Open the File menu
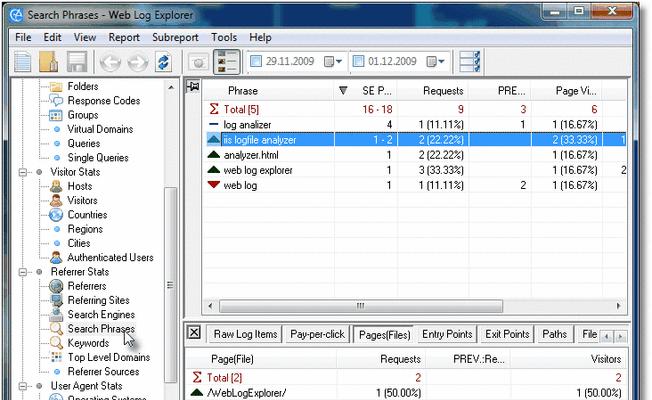This screenshot has width=652, height=400. pos(23,37)
